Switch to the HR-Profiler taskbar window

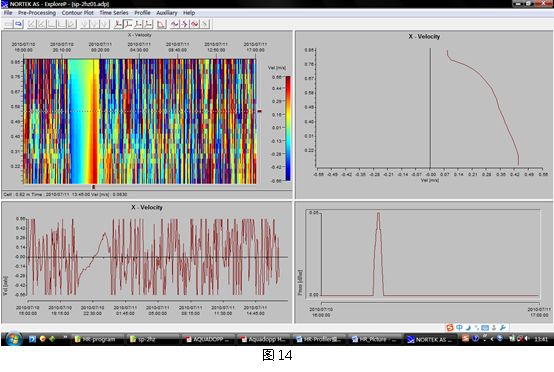pyautogui.click(x=319, y=339)
